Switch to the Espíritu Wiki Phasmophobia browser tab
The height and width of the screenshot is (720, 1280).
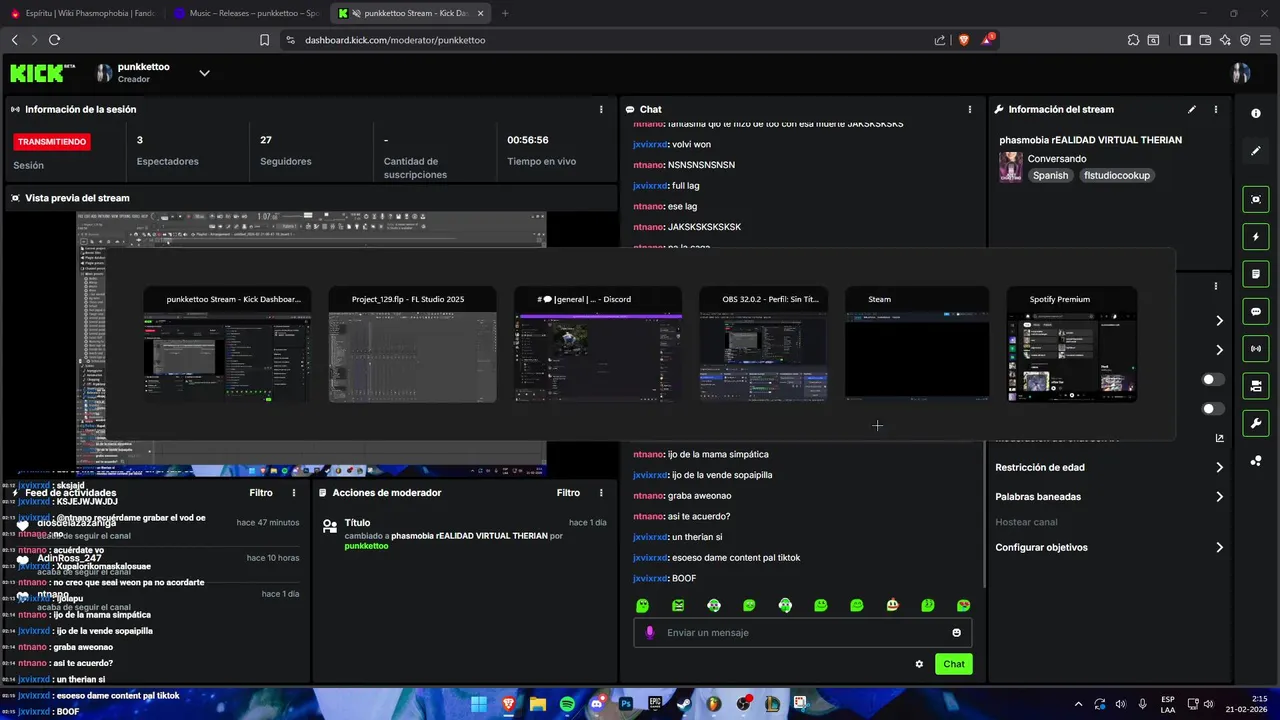tap(83, 13)
